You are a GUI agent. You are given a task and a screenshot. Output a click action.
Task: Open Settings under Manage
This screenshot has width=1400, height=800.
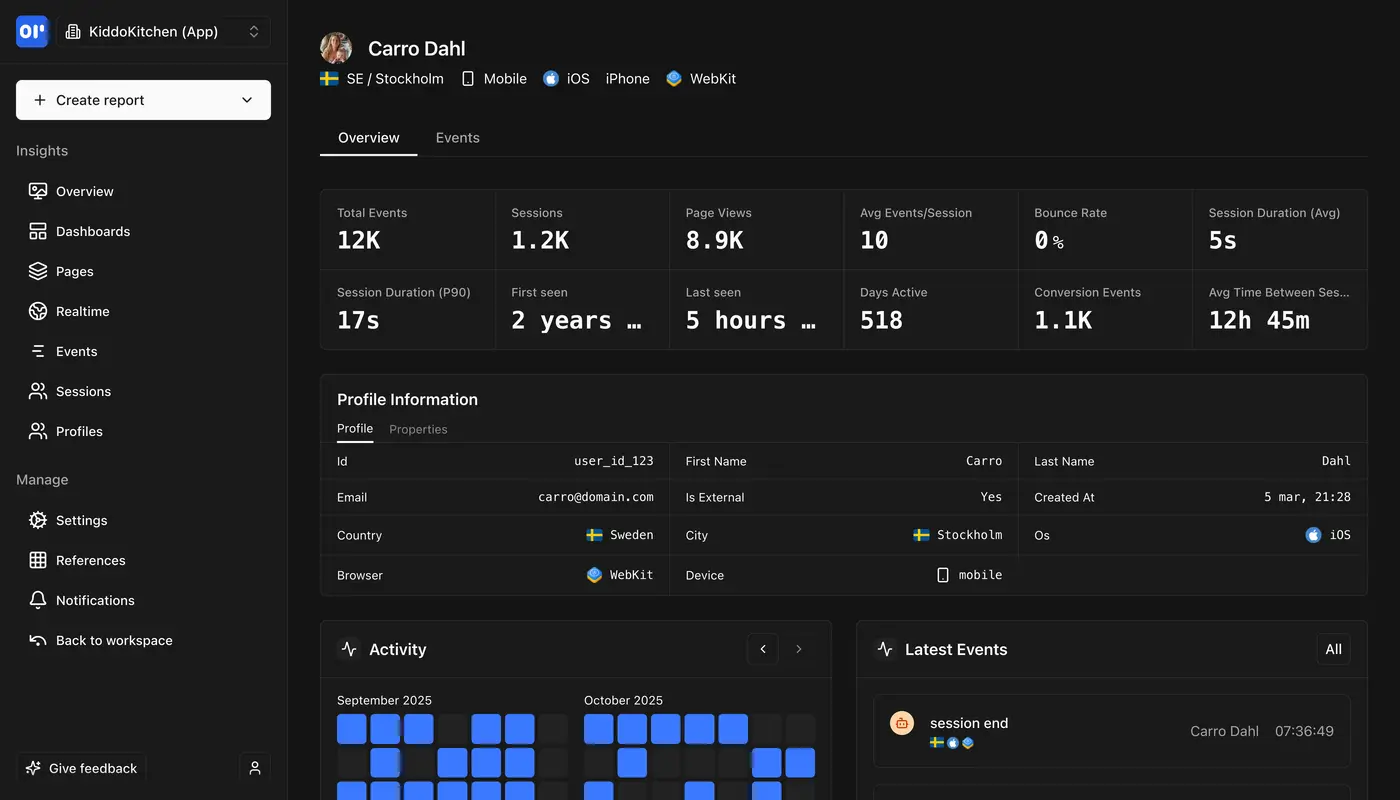click(x=80, y=520)
